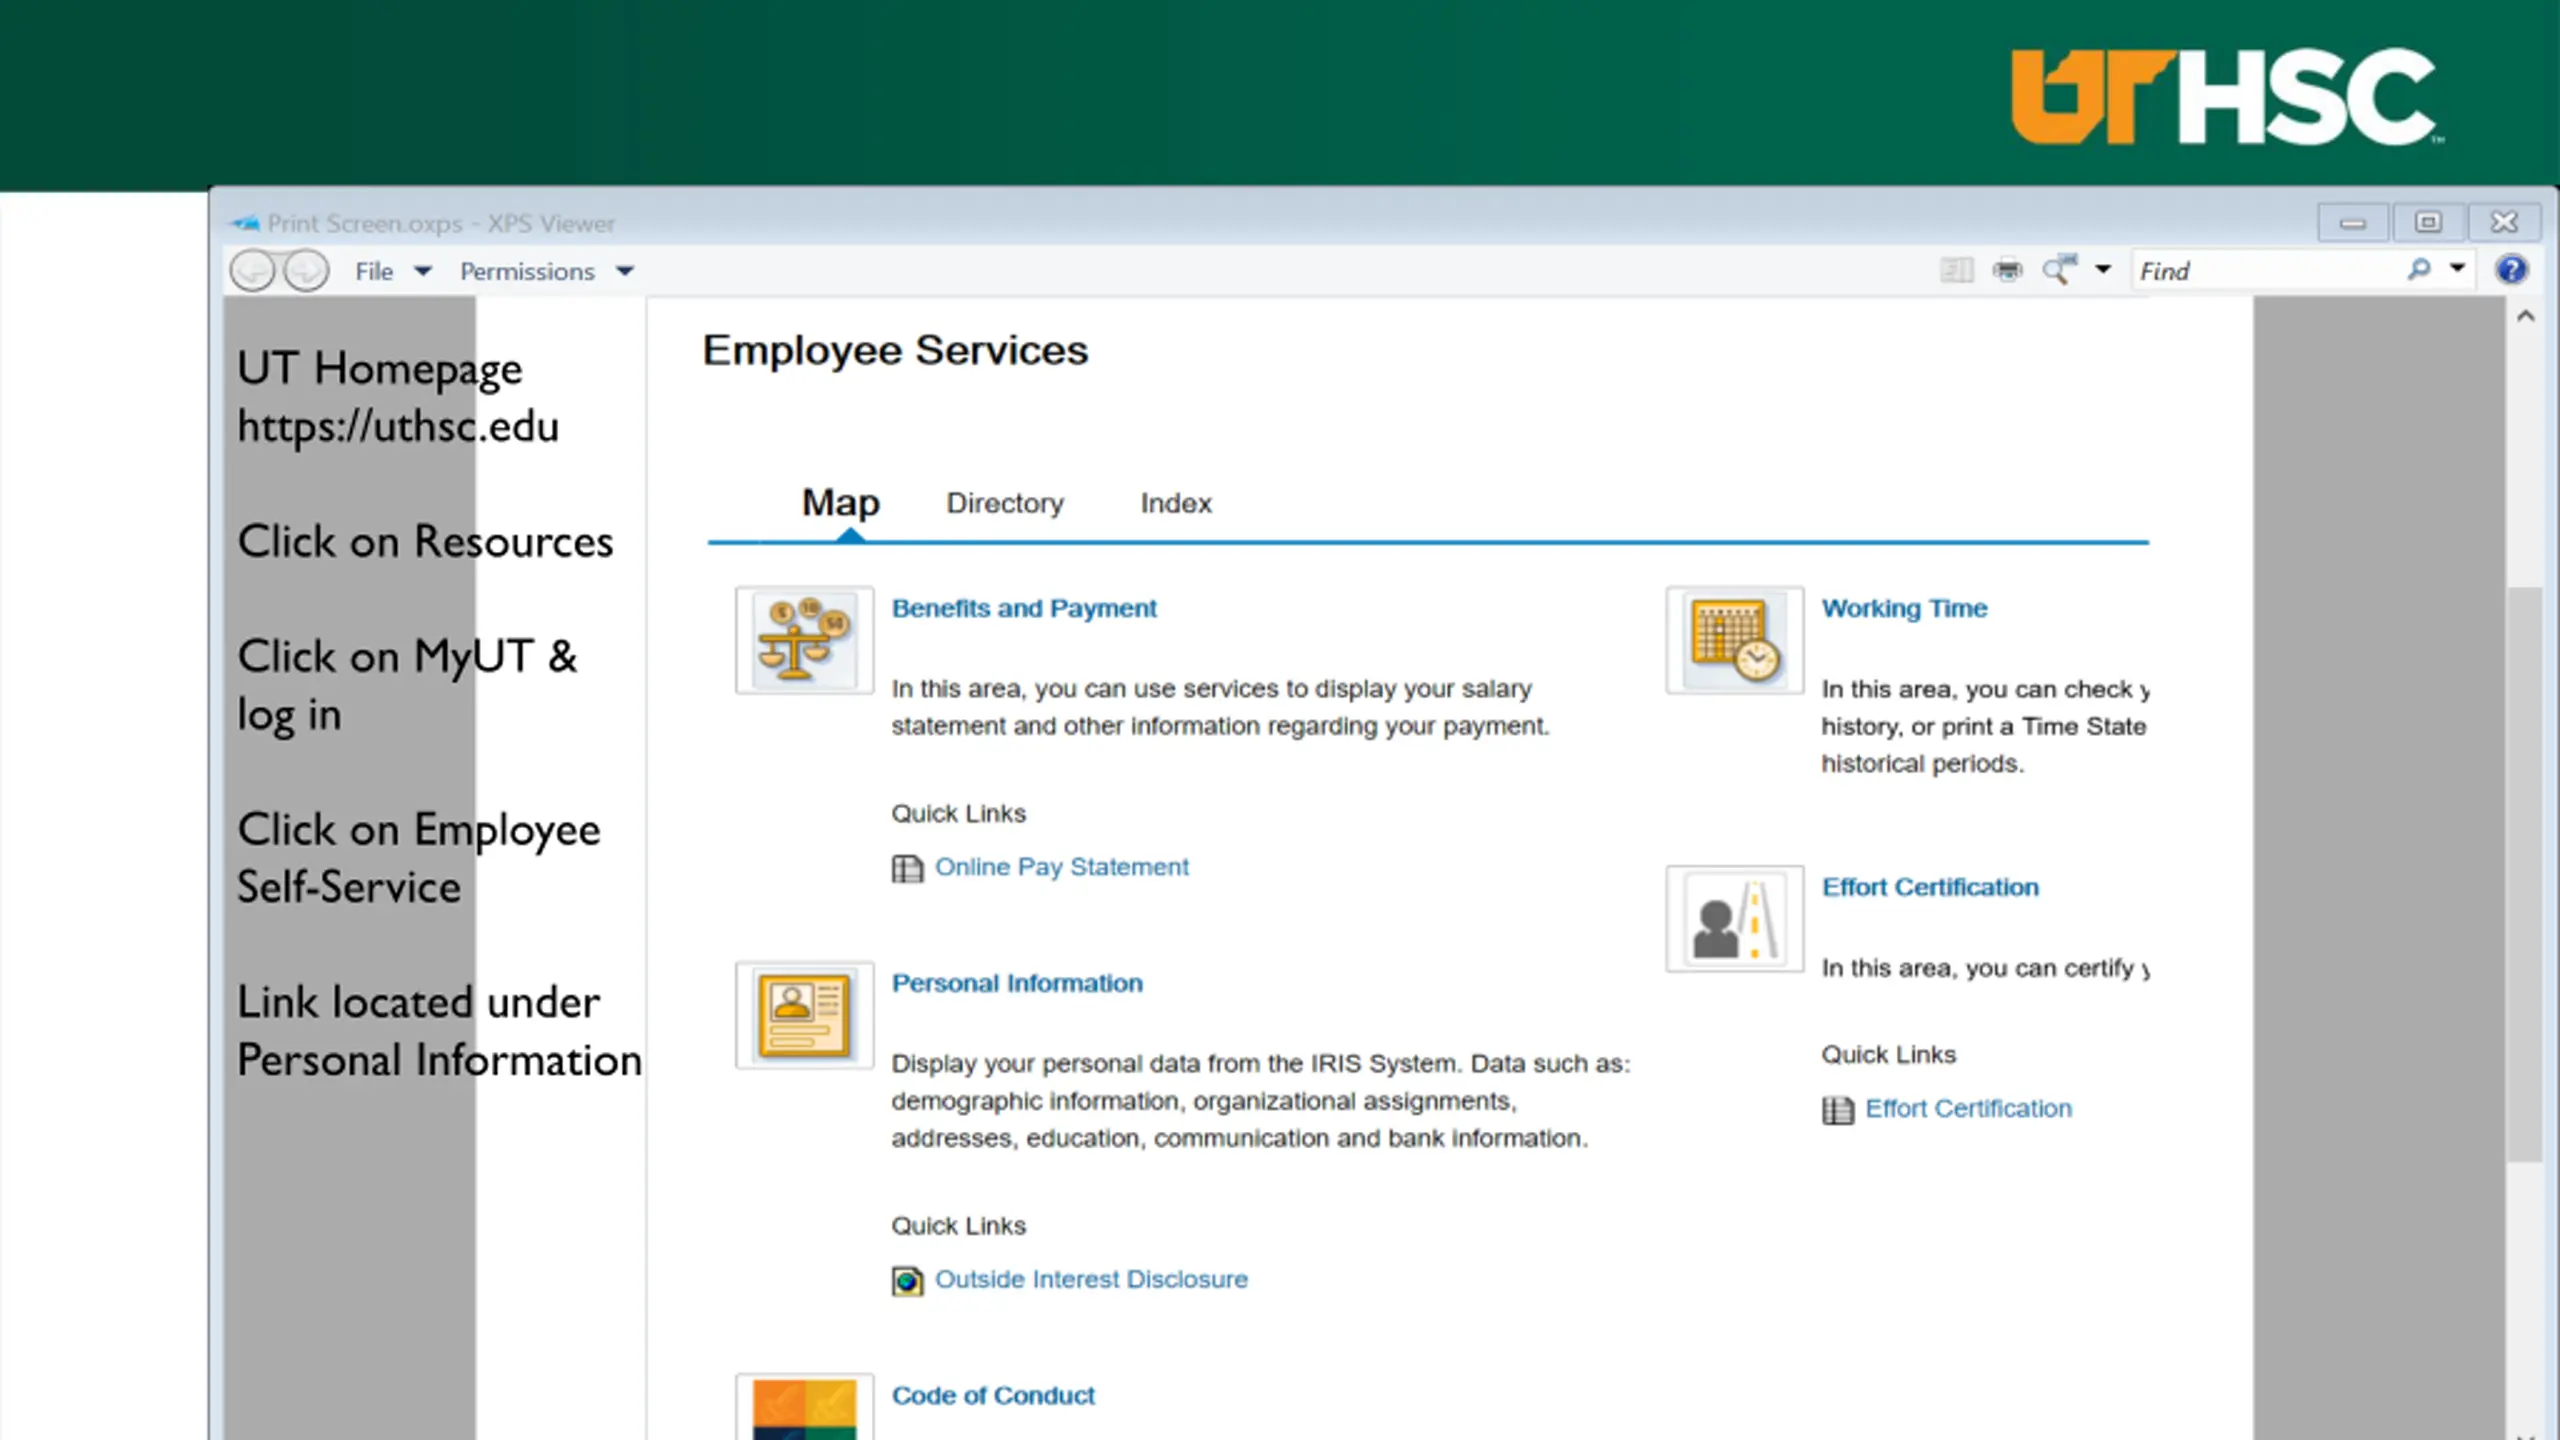Expand the search options dropdown arrow

(x=2457, y=269)
